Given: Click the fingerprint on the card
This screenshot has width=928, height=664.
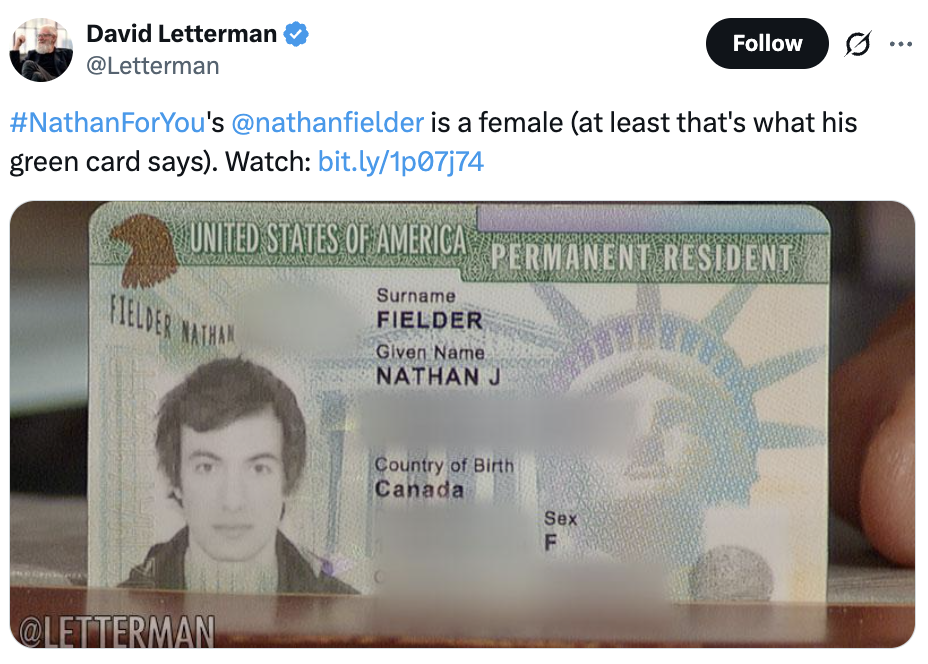Looking at the screenshot, I should [730, 574].
